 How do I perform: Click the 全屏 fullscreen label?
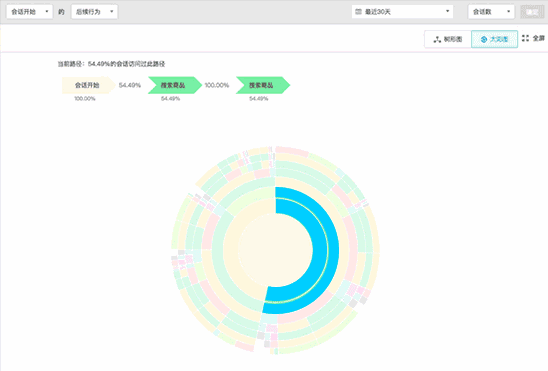[539, 38]
